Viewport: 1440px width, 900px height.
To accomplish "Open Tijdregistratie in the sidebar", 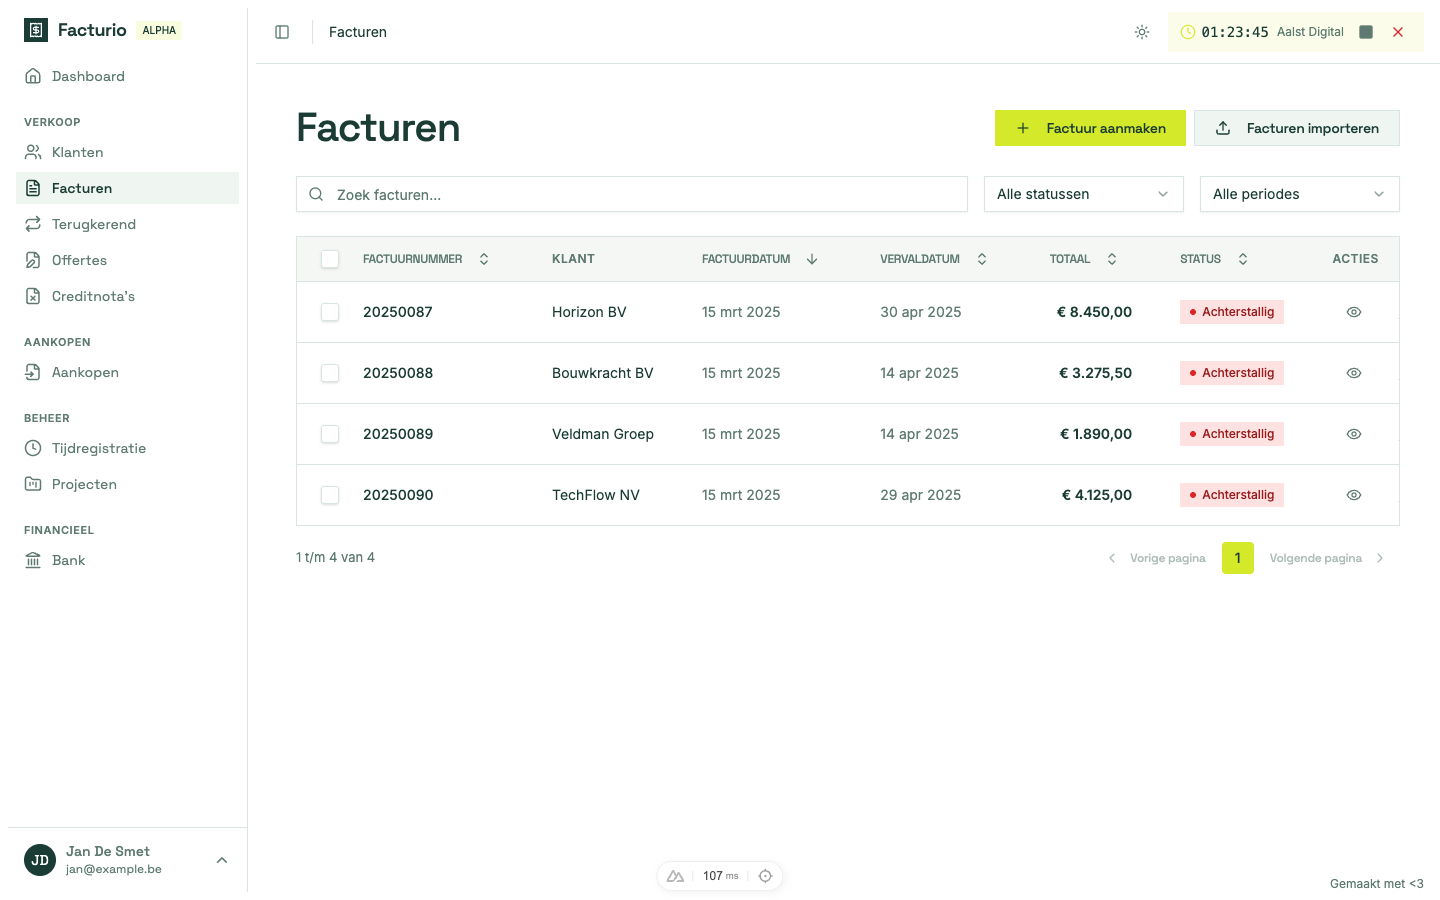I will tap(127, 448).
